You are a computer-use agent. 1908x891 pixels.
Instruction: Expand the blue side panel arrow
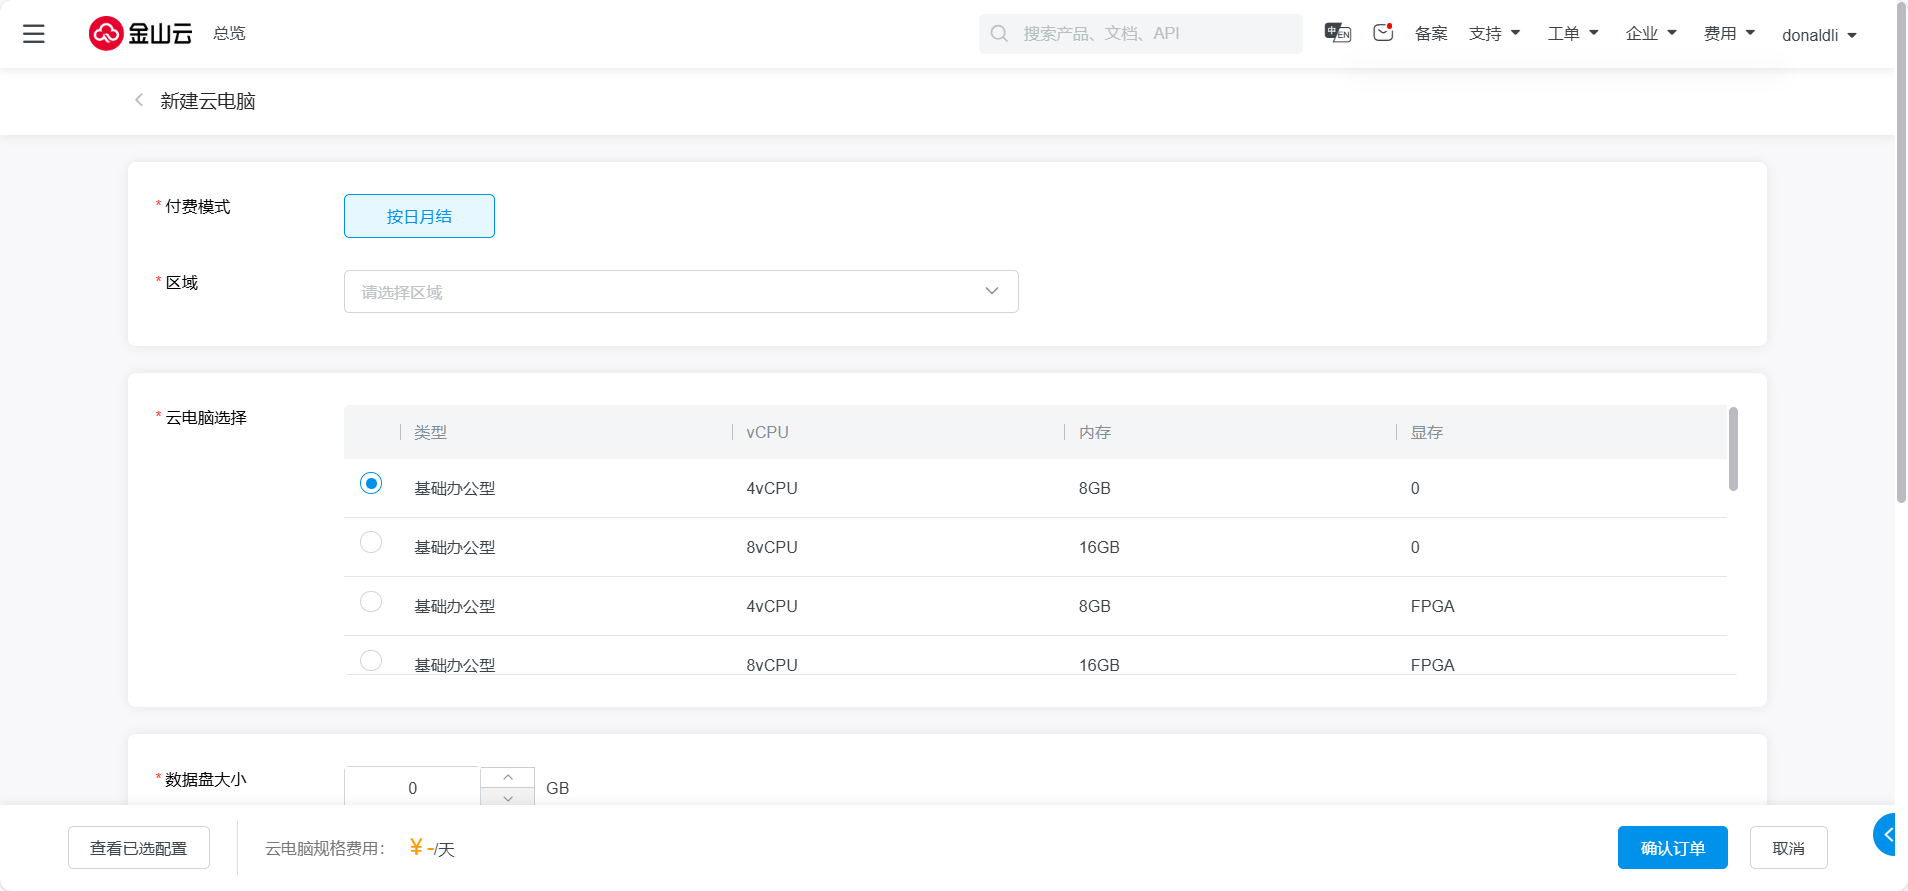(1888, 834)
